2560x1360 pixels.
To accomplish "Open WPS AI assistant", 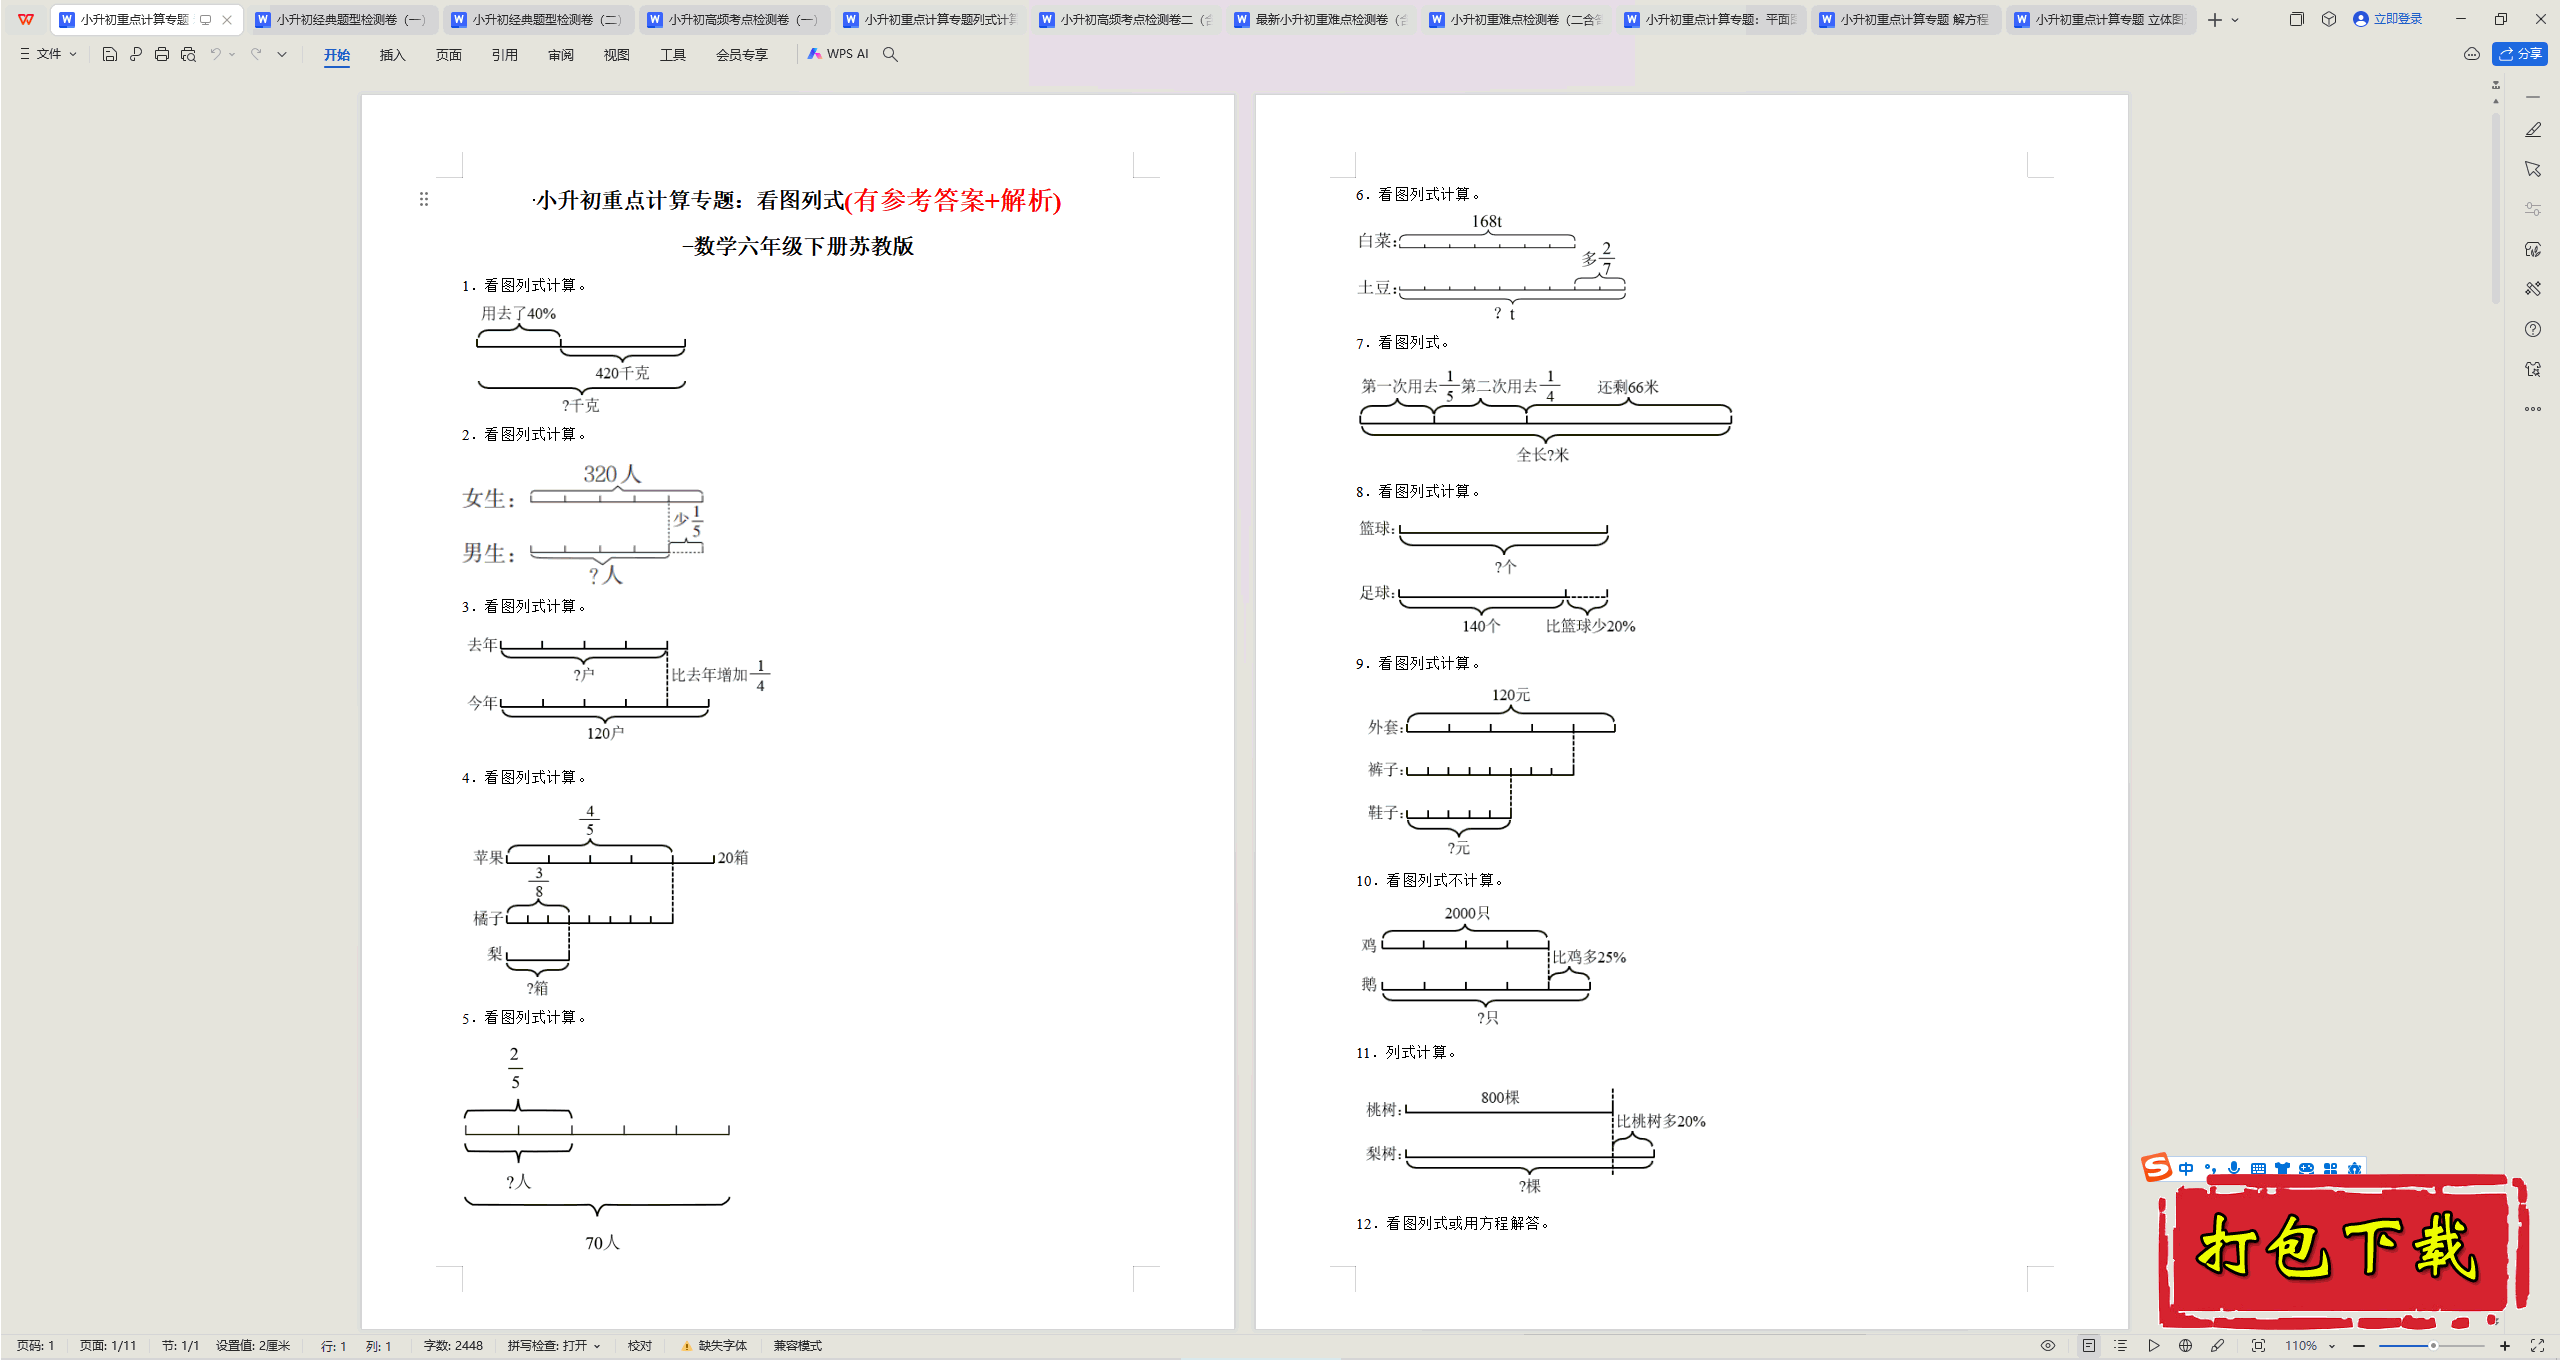I will pyautogui.click(x=838, y=54).
